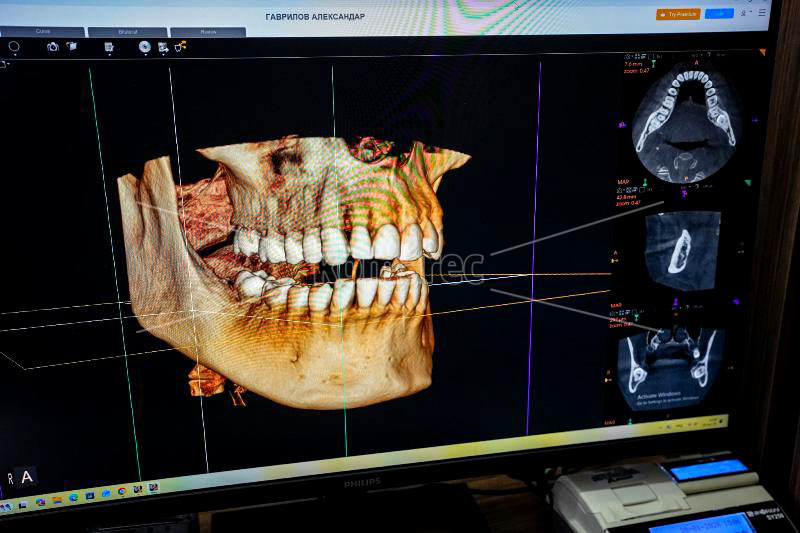This screenshot has height=533, width=800.
Task: Switch to the first tab labeled Curve
Action: coord(44,32)
